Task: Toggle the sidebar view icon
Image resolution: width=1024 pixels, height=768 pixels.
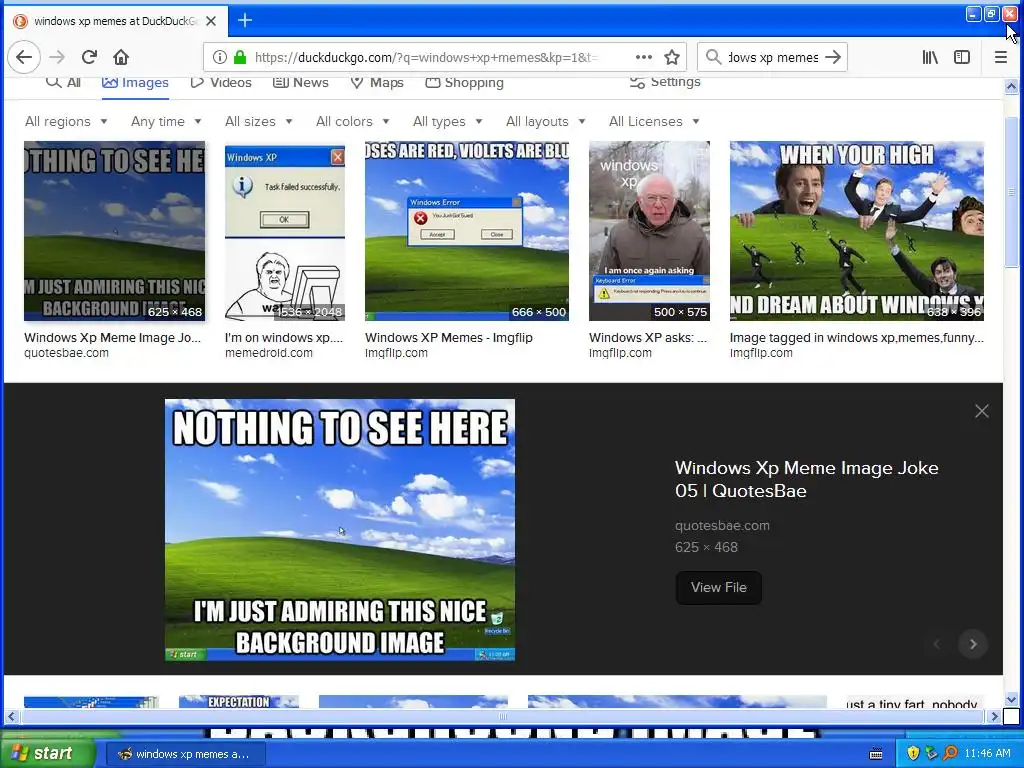Action: 962,57
